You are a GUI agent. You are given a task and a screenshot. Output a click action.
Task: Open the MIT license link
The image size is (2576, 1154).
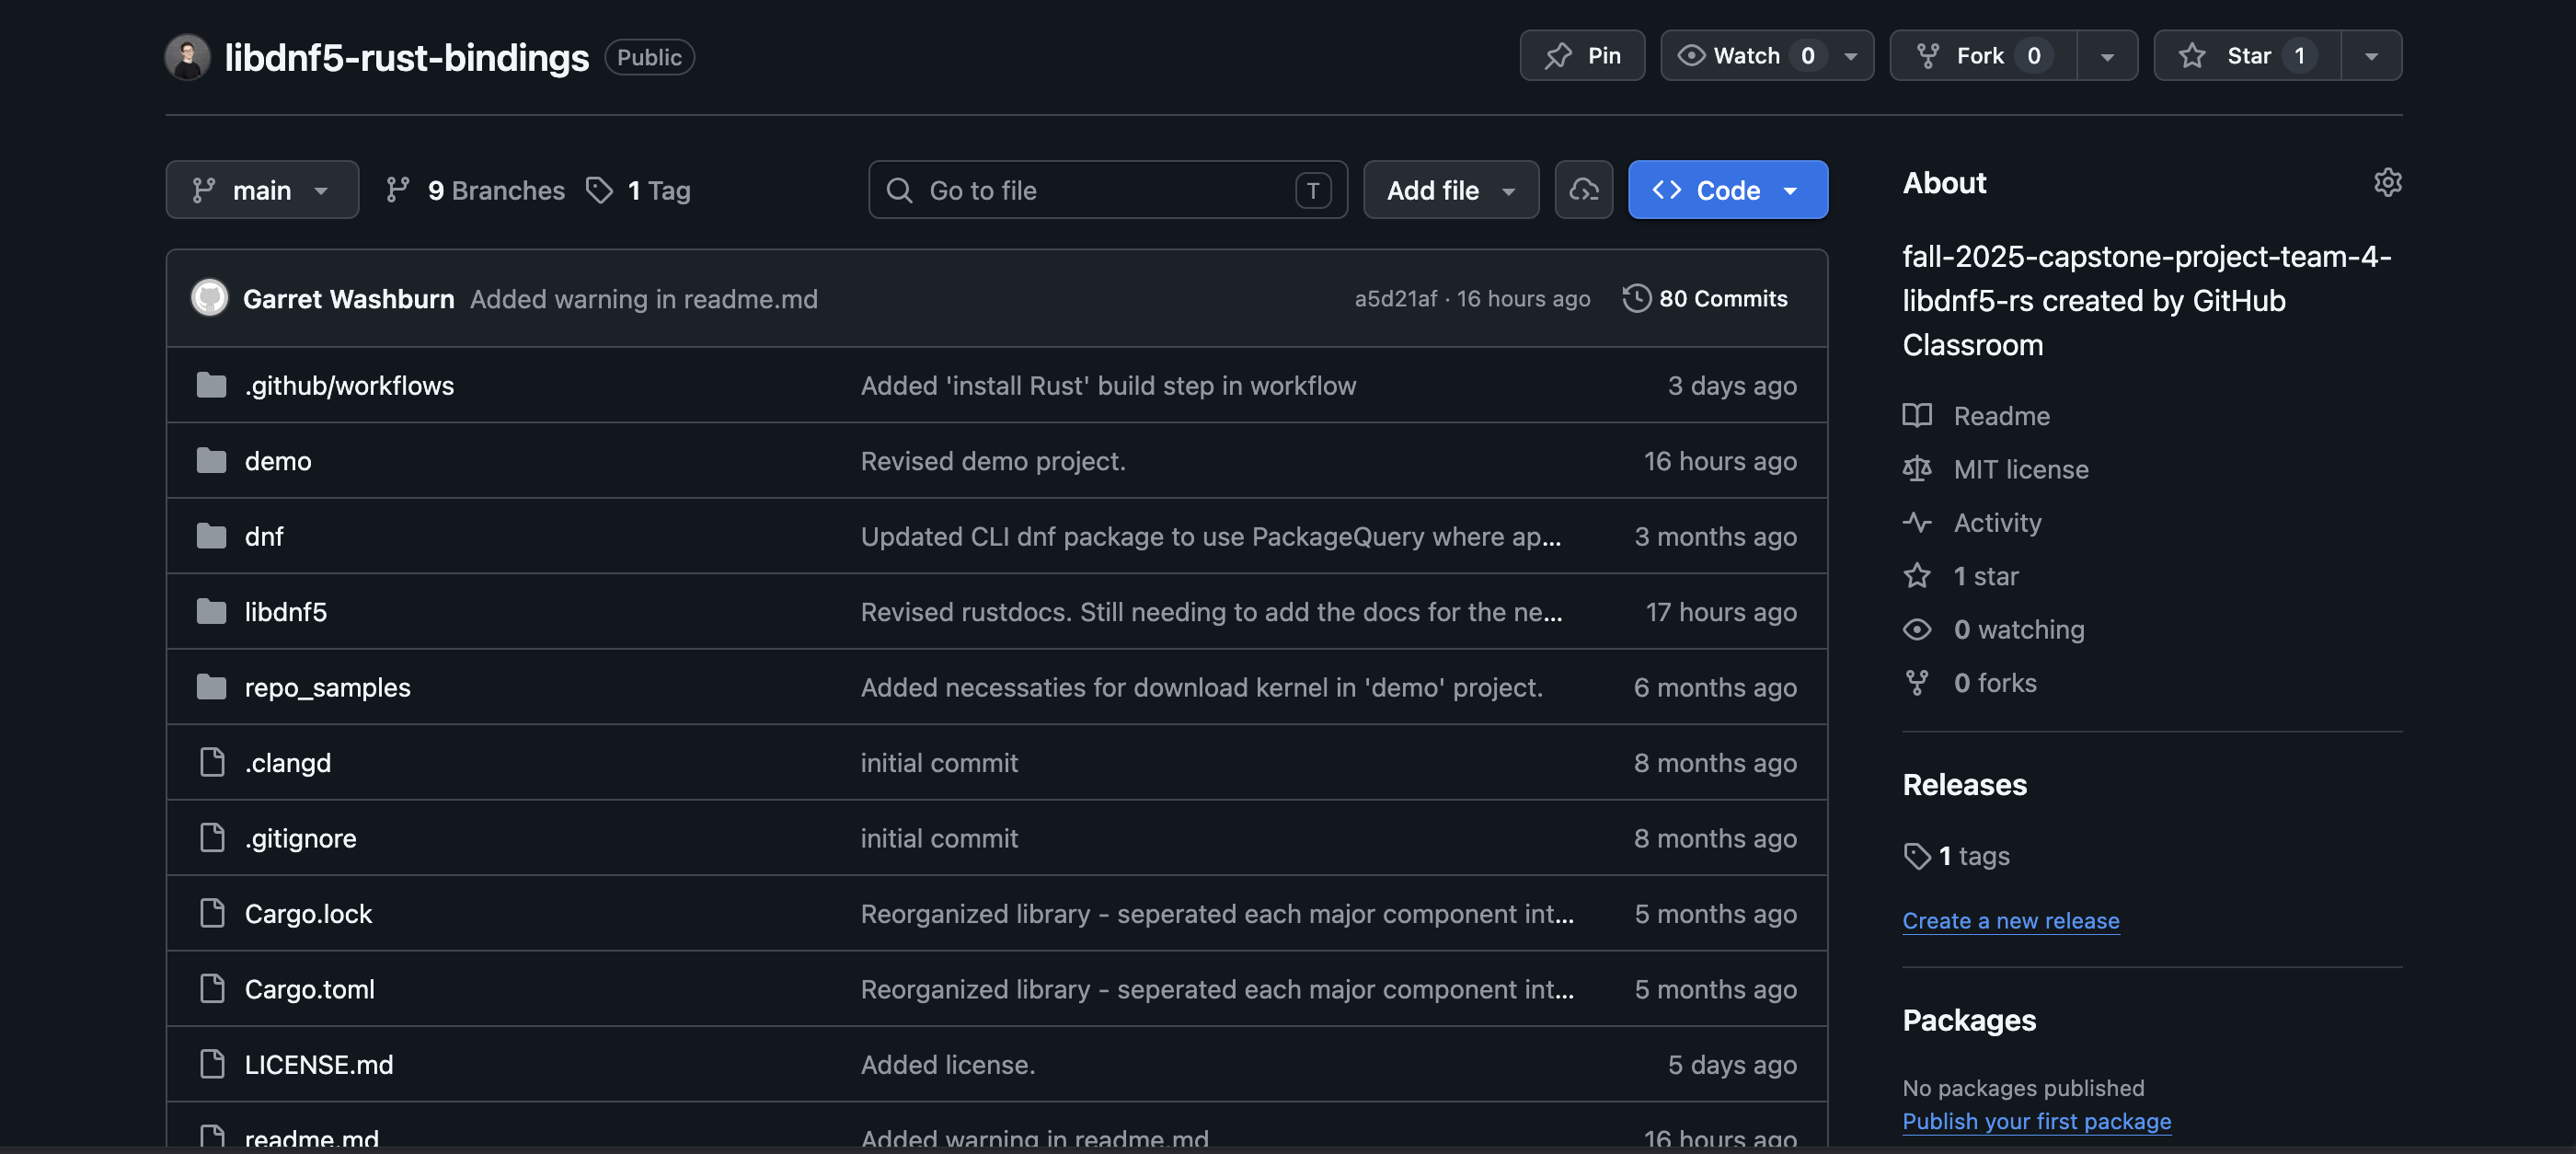point(1996,469)
